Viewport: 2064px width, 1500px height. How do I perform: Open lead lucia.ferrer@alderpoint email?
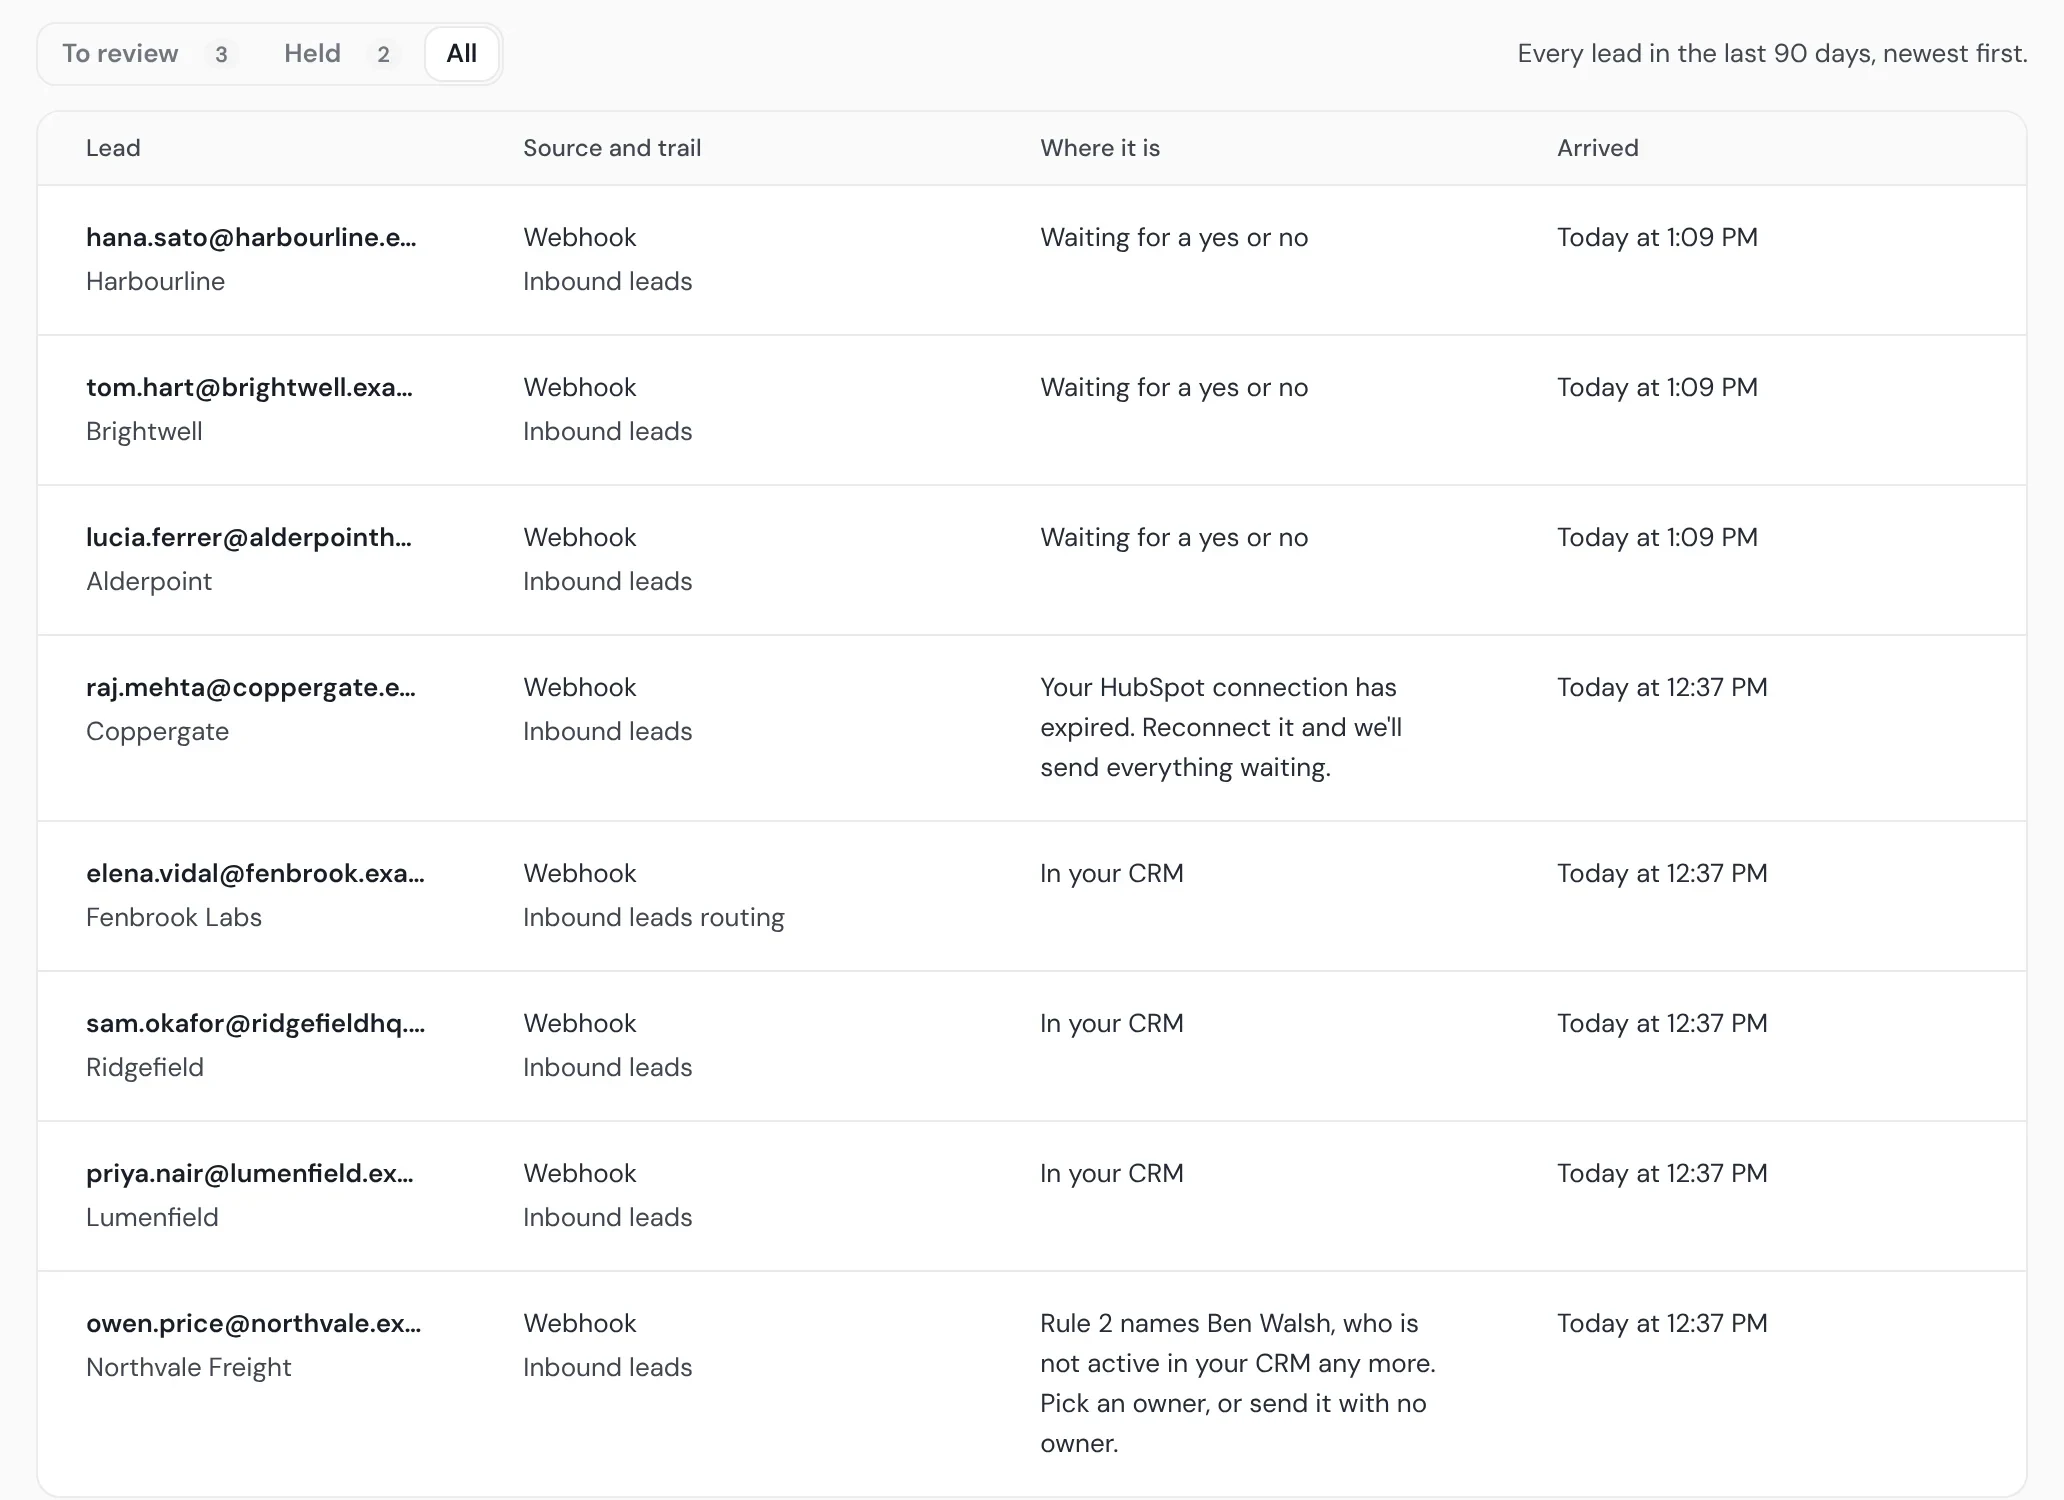click(x=249, y=537)
